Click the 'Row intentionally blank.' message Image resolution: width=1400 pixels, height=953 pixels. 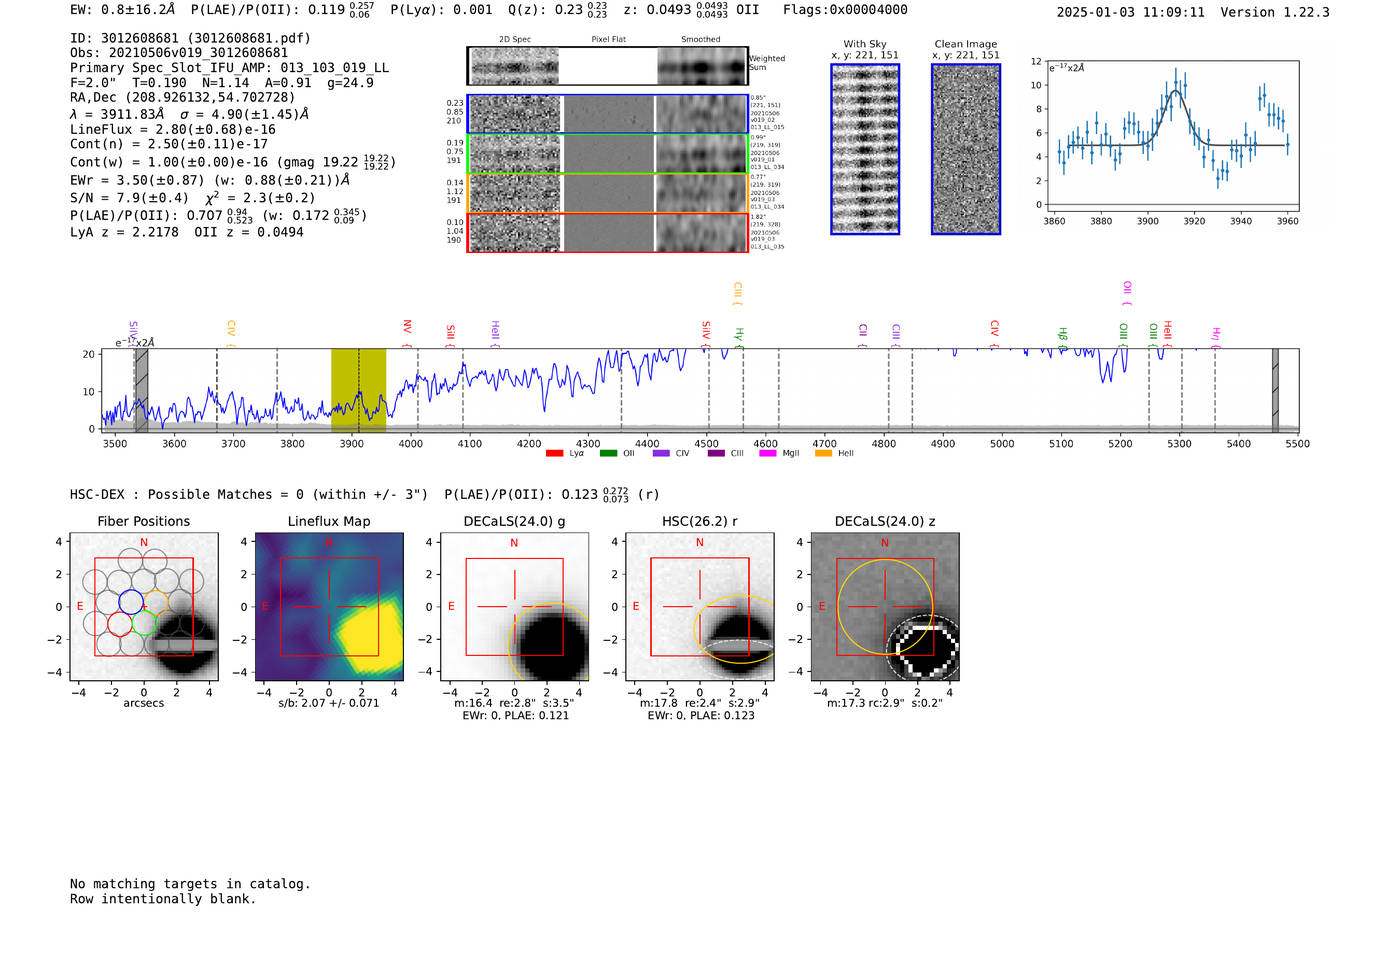tap(163, 899)
